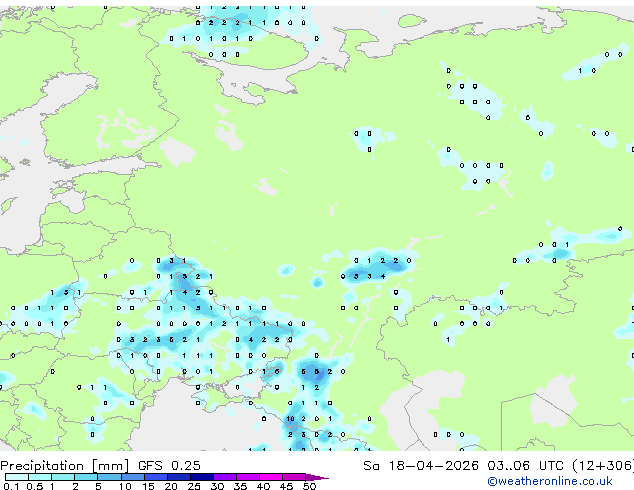Click the 0.5–1 mm legend color swatch
The width and height of the screenshot is (634, 490).
40,477
